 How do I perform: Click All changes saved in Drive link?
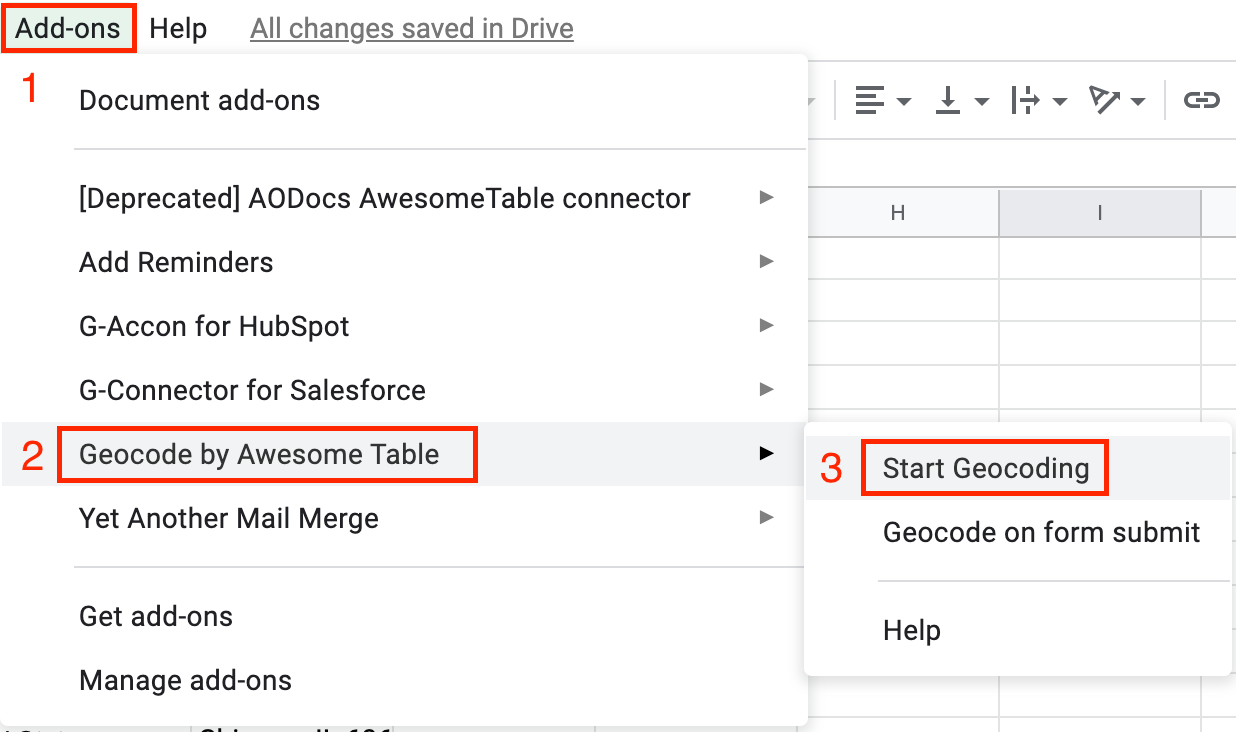pos(412,28)
